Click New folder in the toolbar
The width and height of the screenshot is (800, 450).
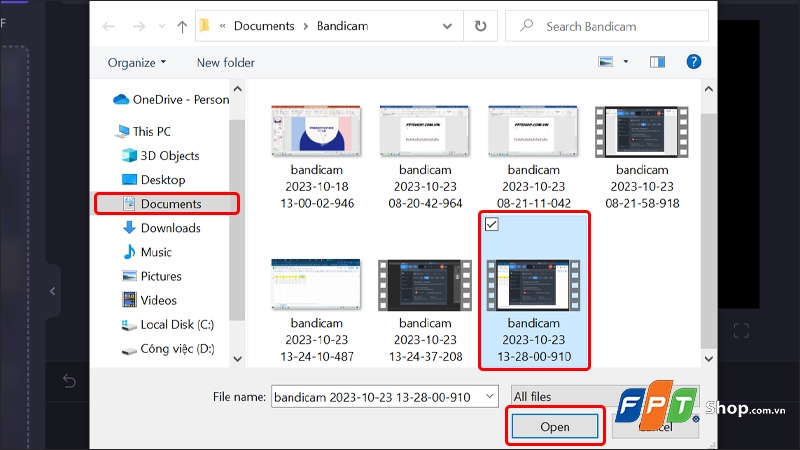[x=226, y=63]
